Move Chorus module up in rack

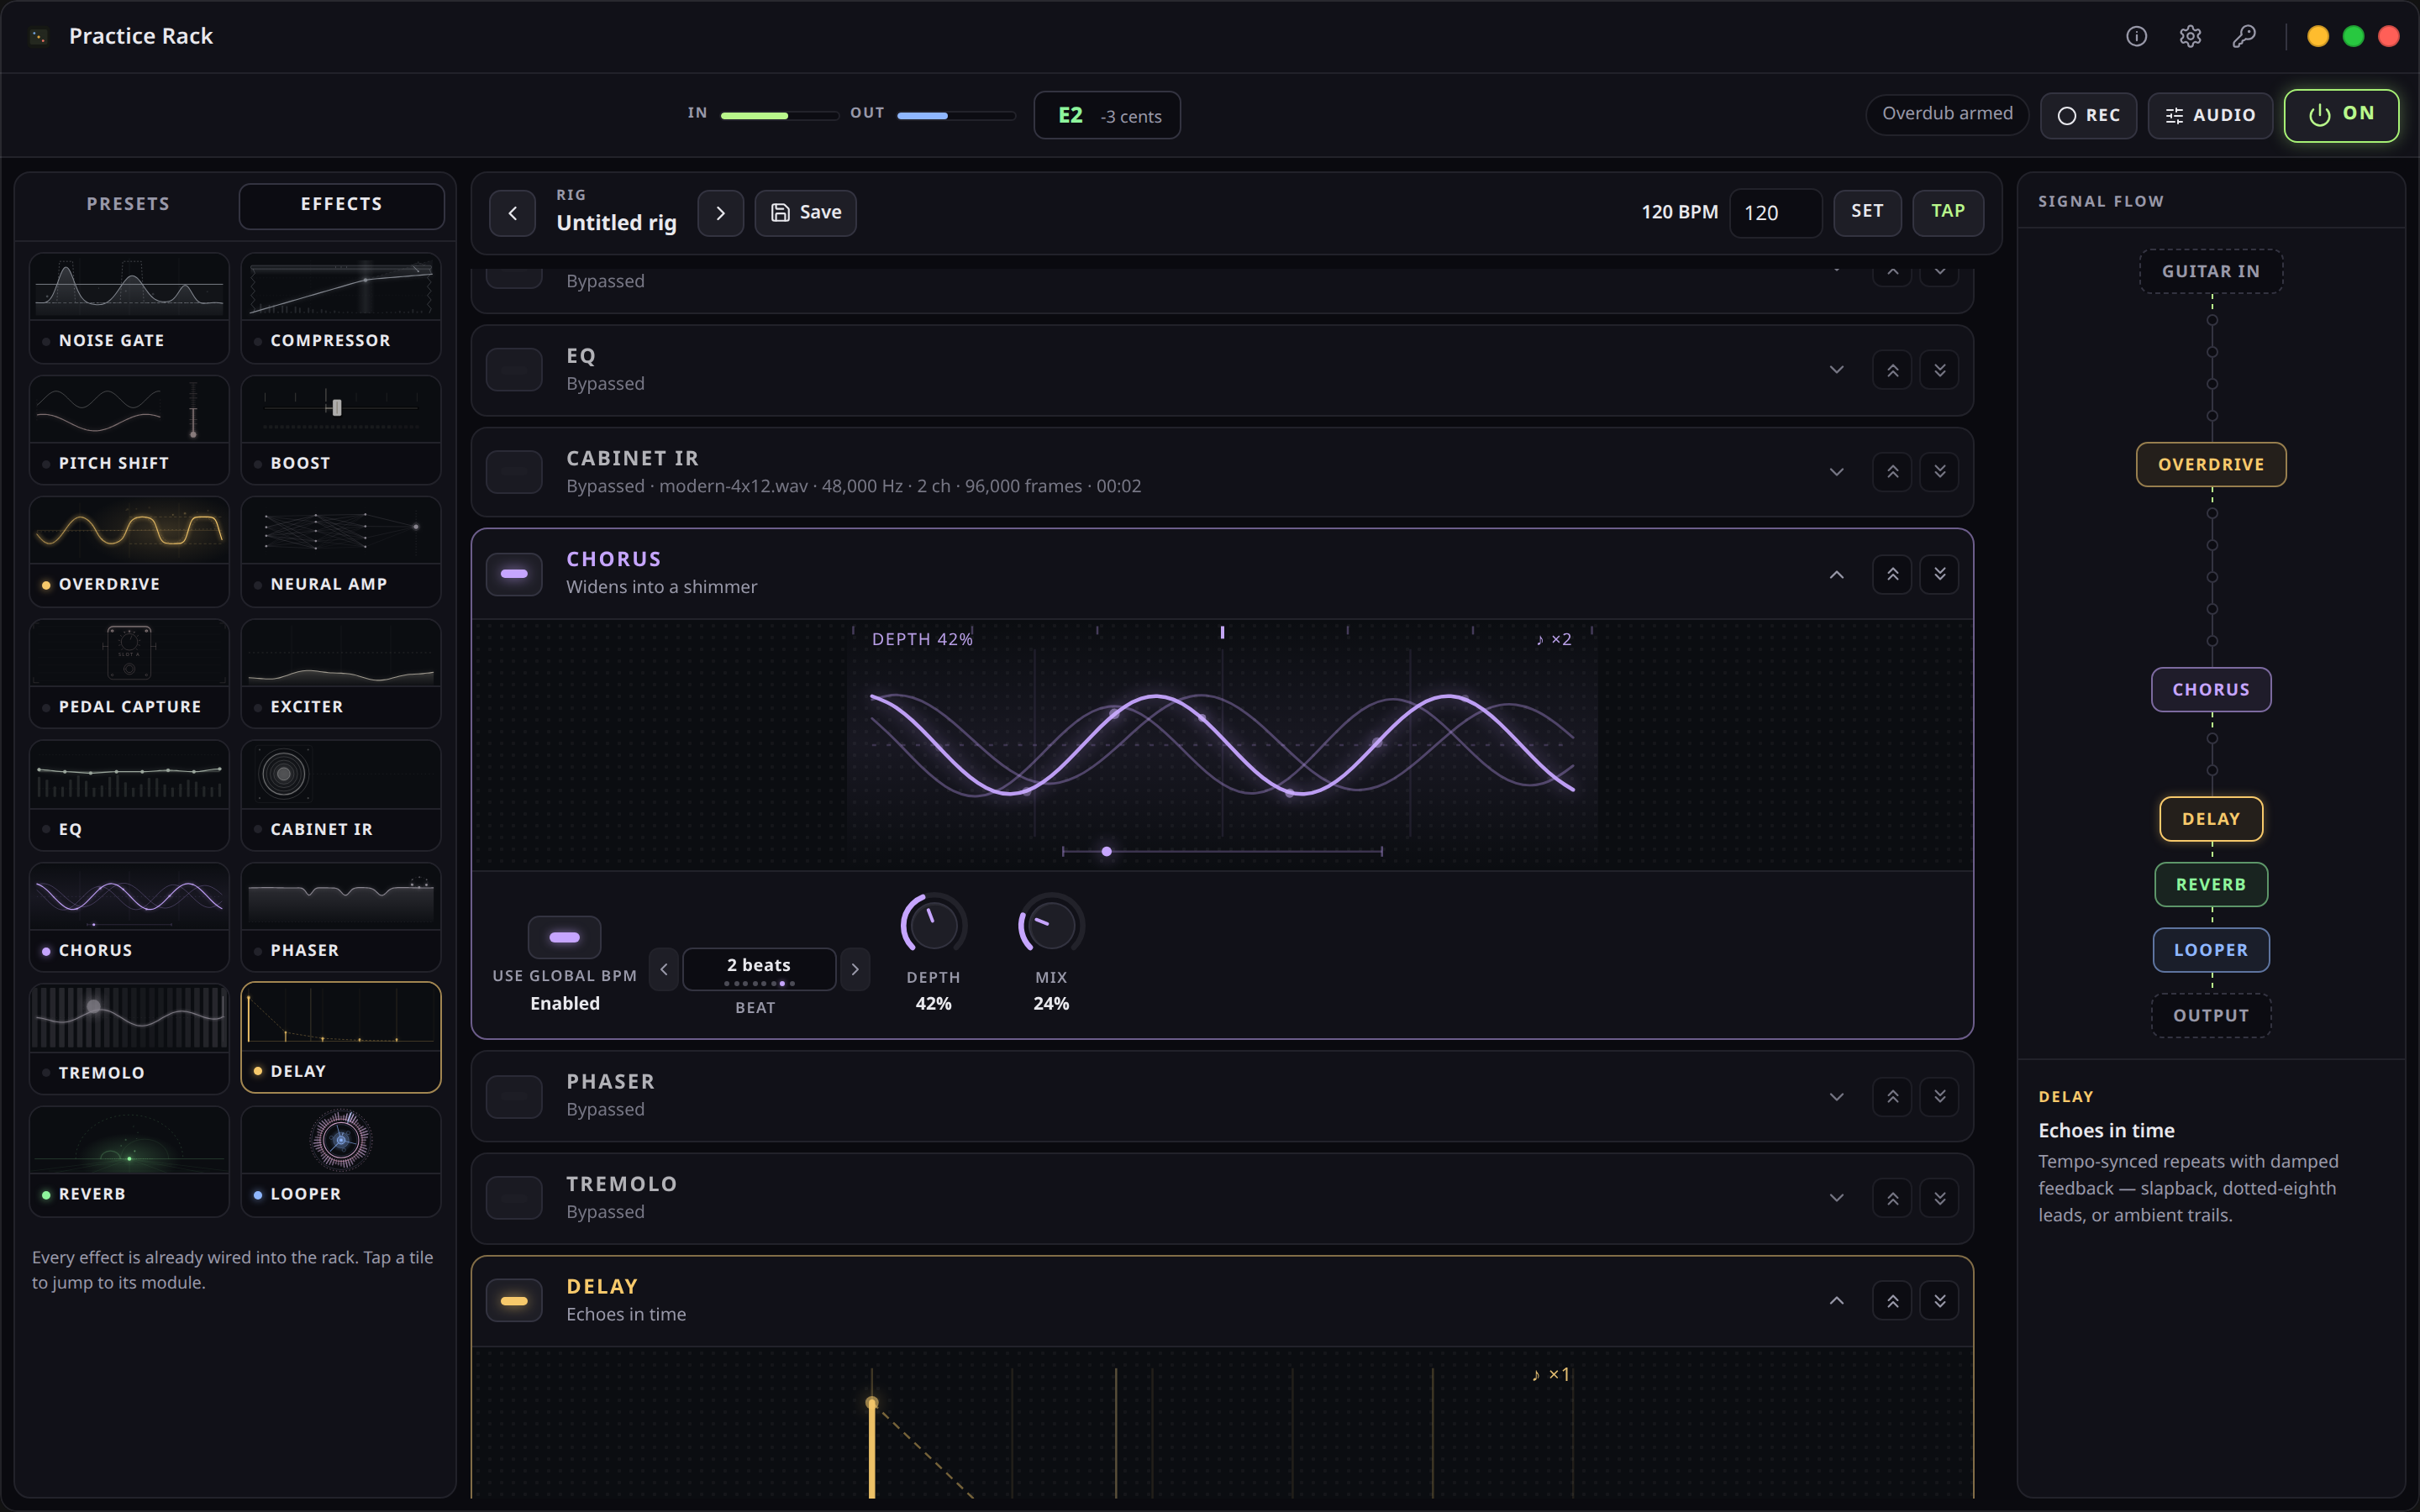1892,574
